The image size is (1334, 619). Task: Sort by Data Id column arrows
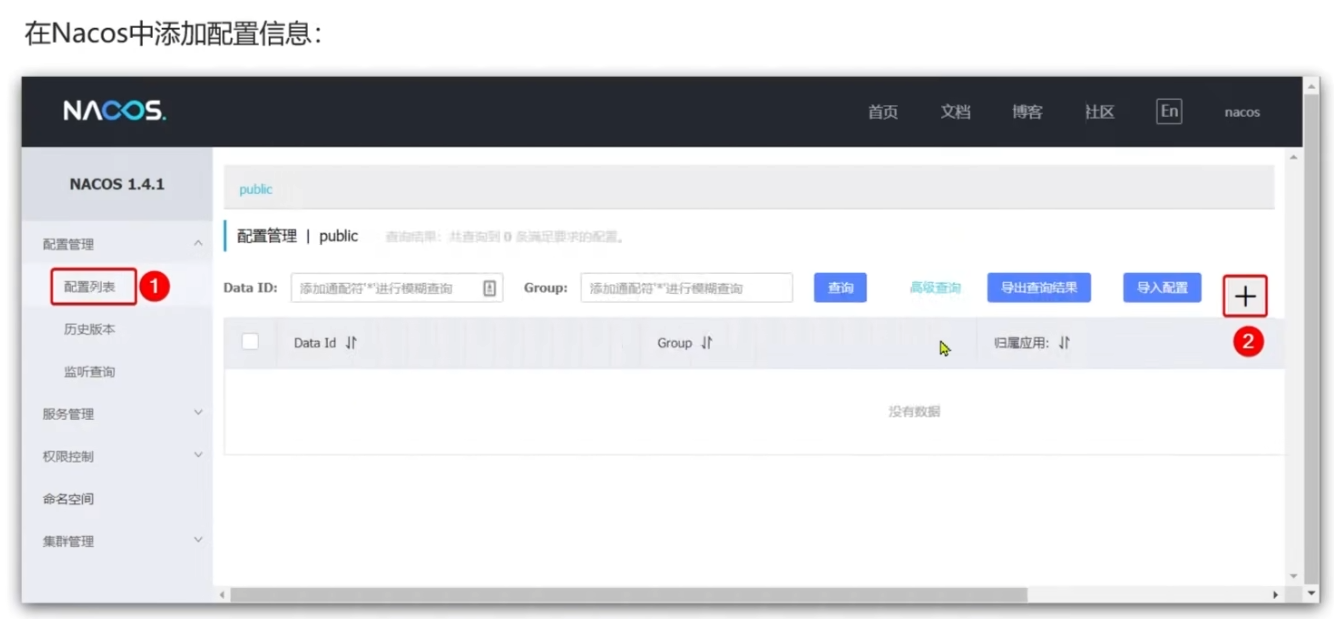(x=351, y=343)
